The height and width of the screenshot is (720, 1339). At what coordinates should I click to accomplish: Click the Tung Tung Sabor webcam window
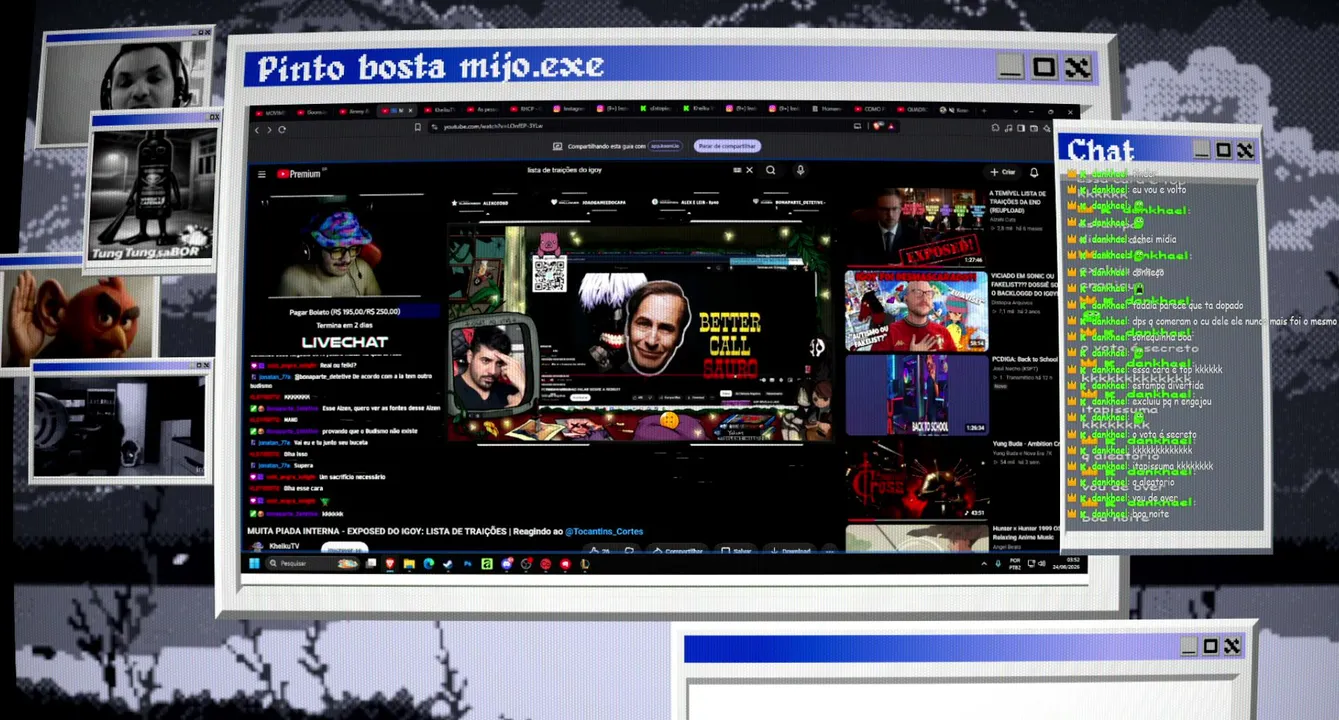click(152, 194)
